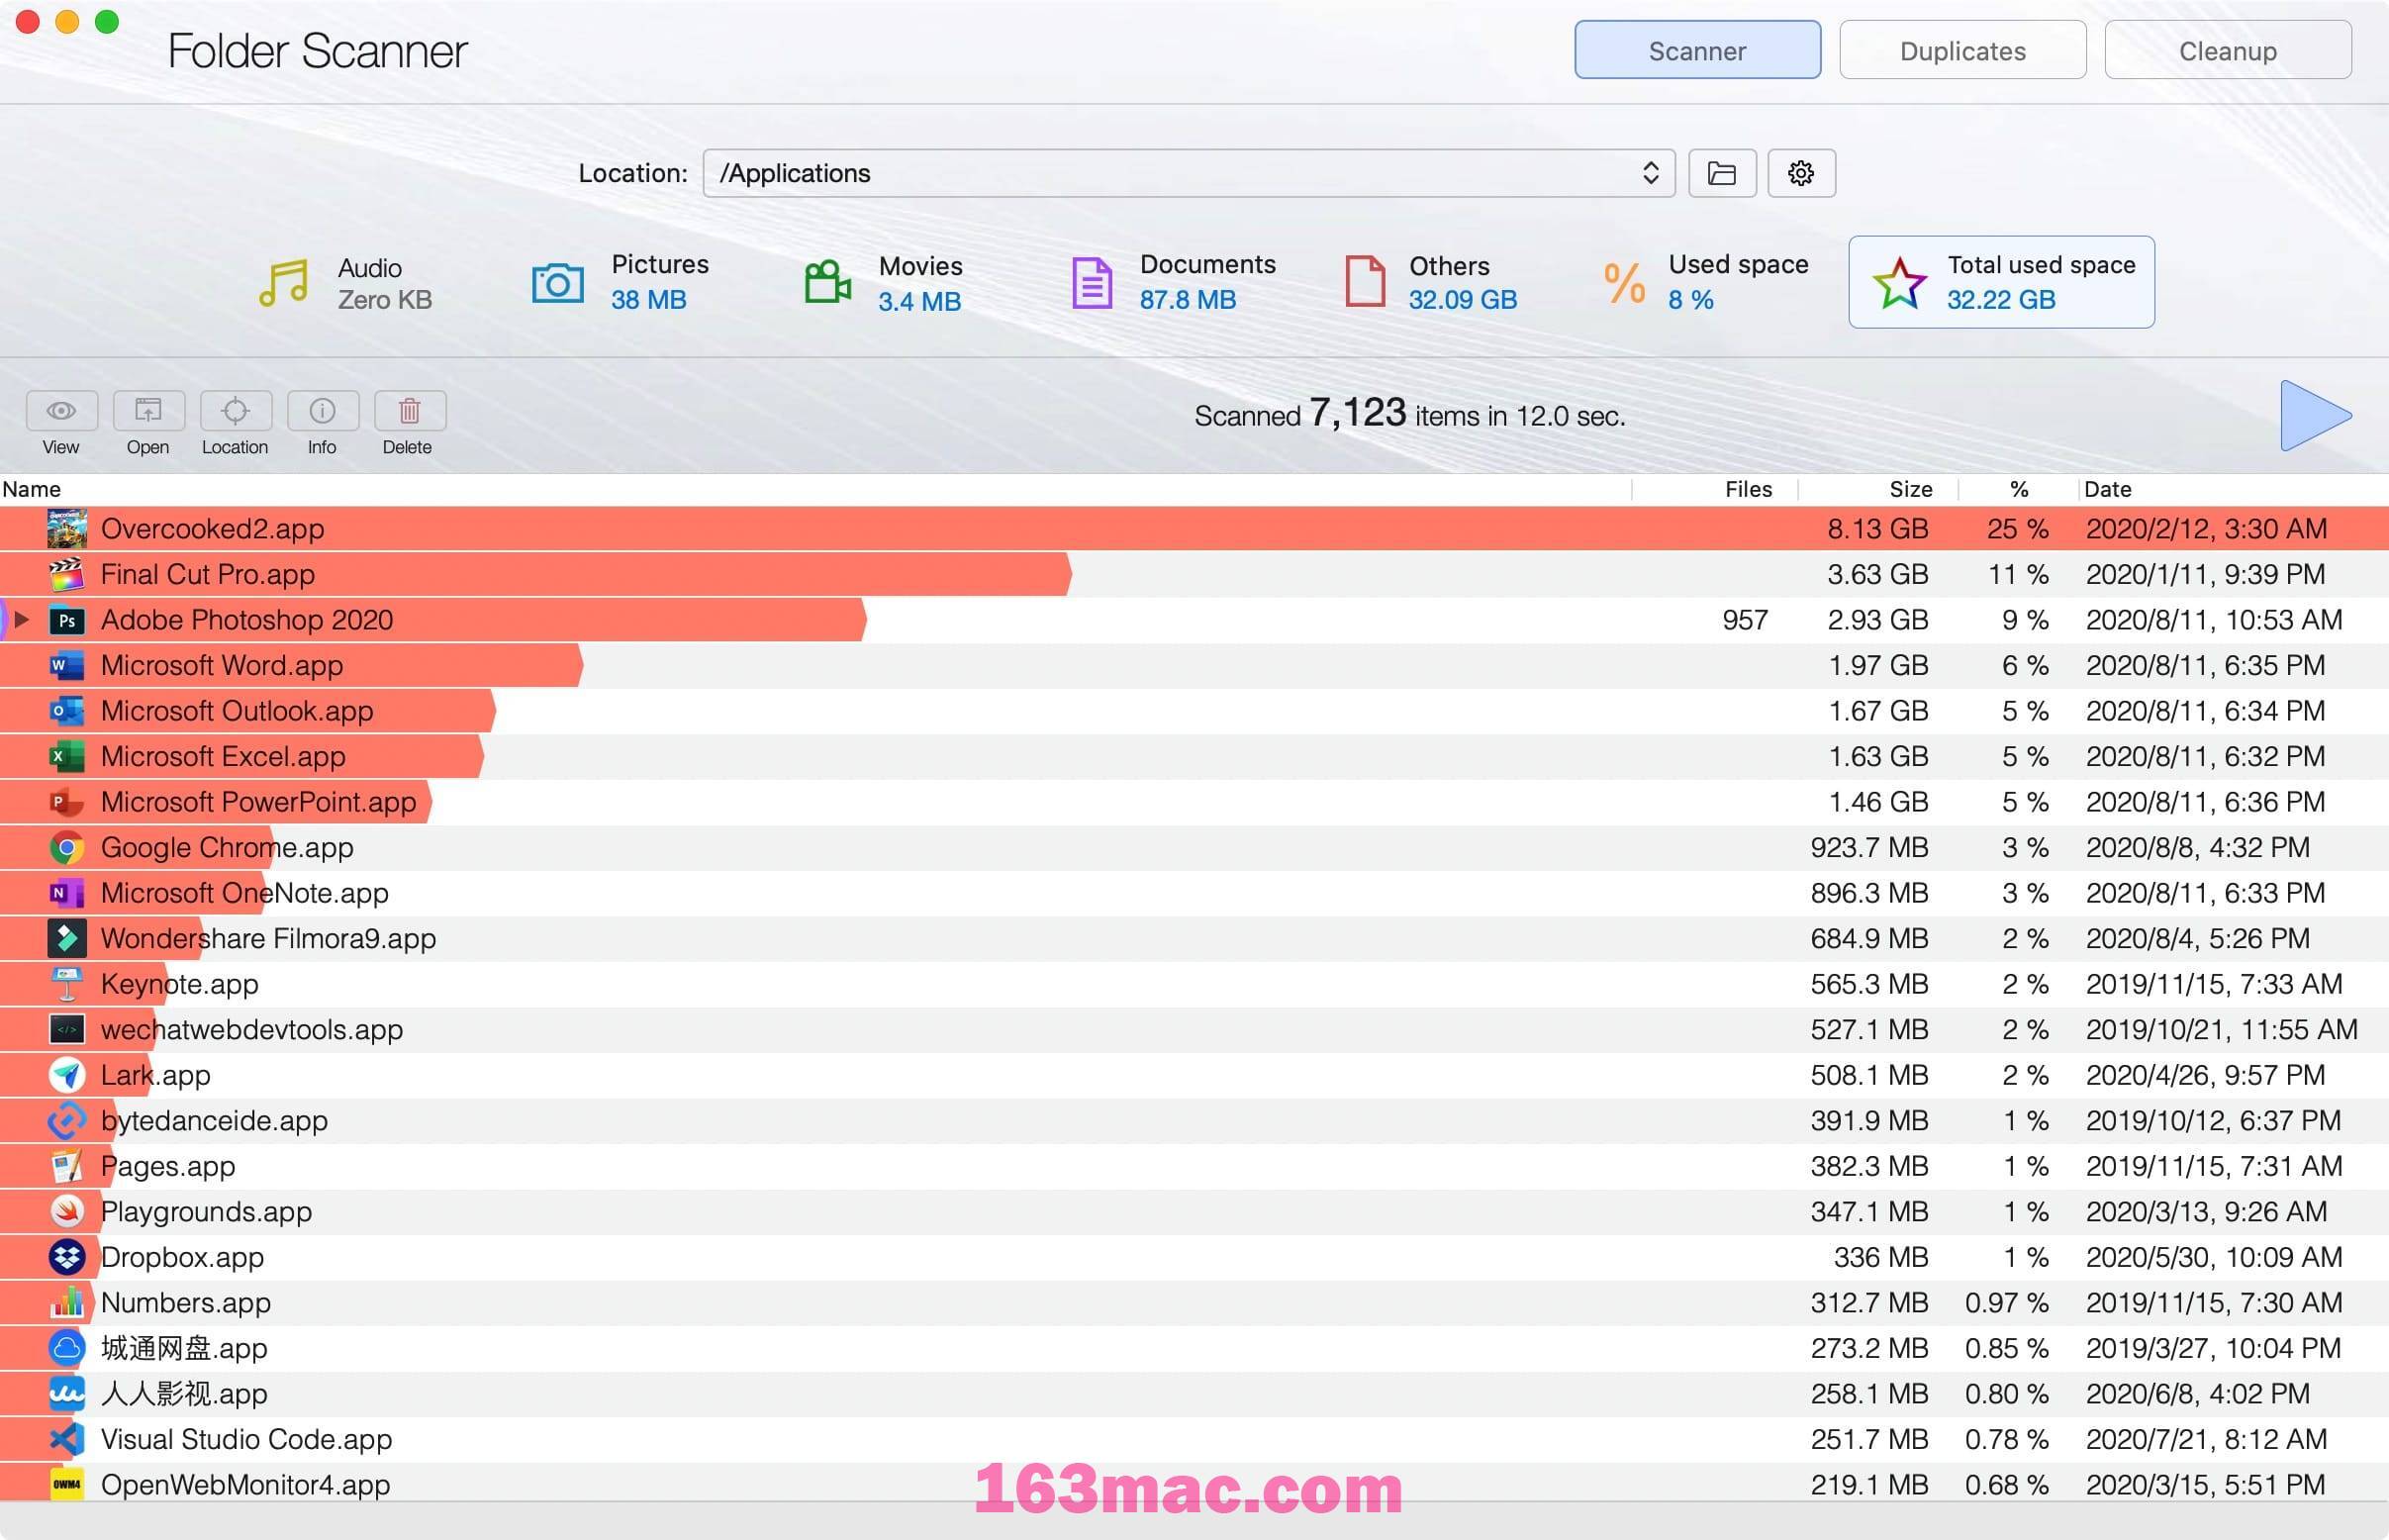The width and height of the screenshot is (2389, 1540).
Task: Sort by the % column header
Action: pos(2019,489)
